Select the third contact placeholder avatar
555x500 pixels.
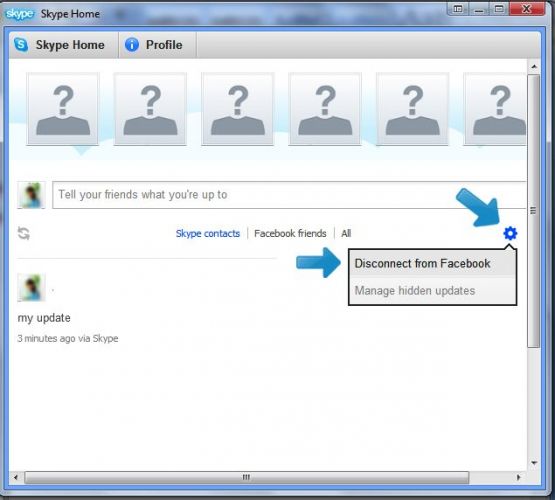pyautogui.click(x=238, y=109)
